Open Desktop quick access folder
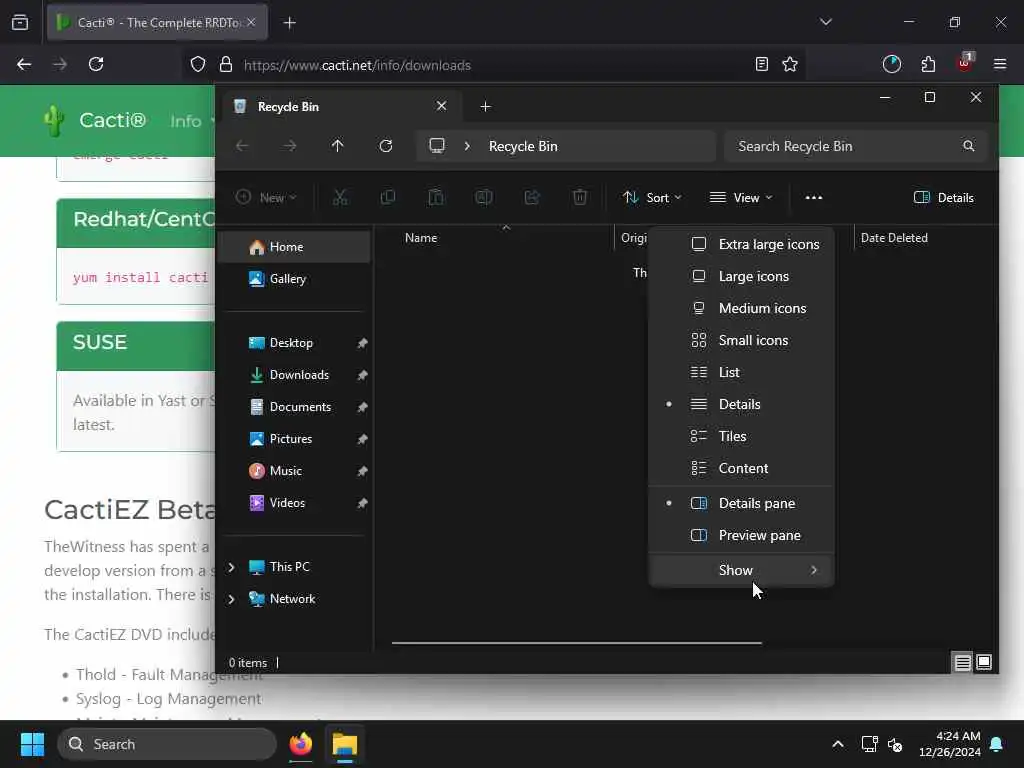This screenshot has width=1024, height=768. [x=295, y=343]
